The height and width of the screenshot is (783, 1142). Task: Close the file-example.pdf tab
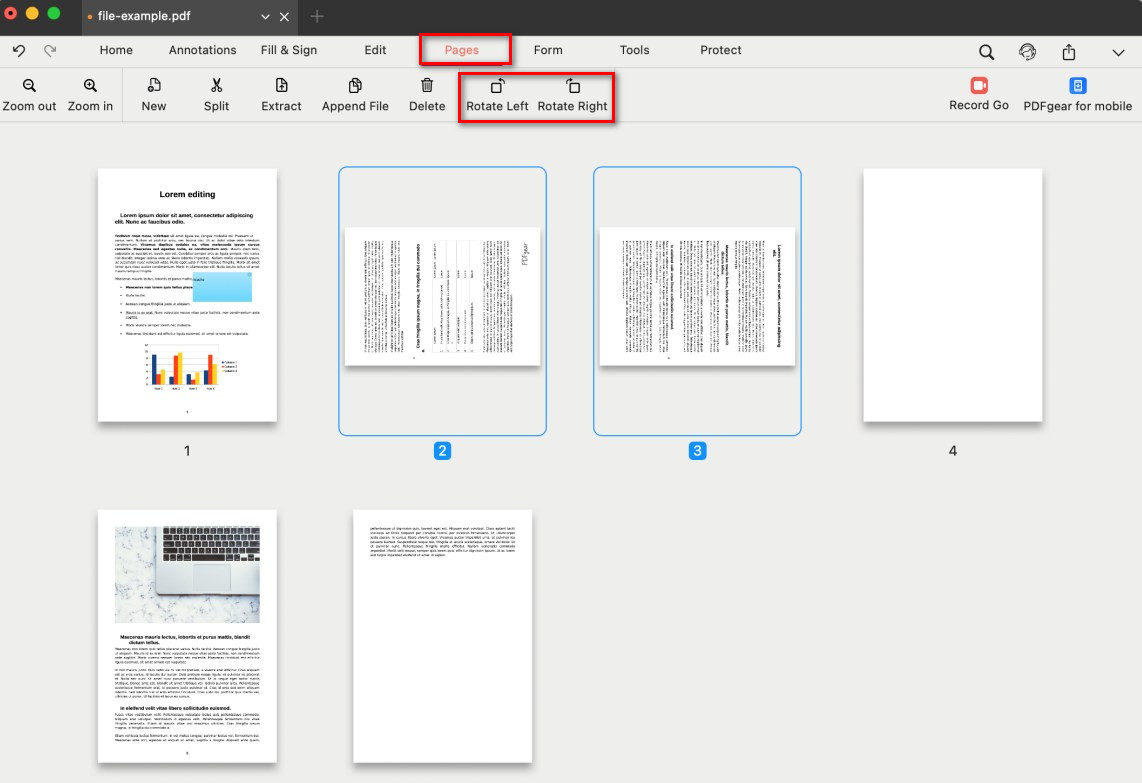click(285, 17)
